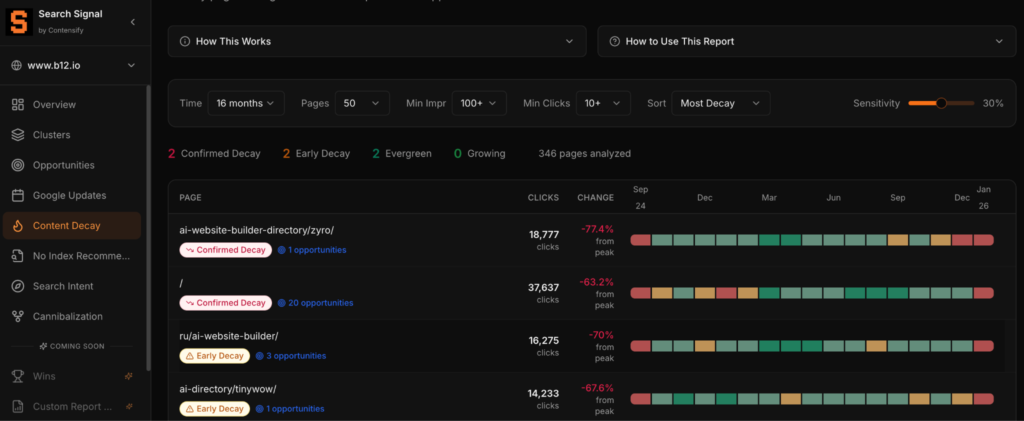Open the Time 16 months dropdown

(246, 103)
